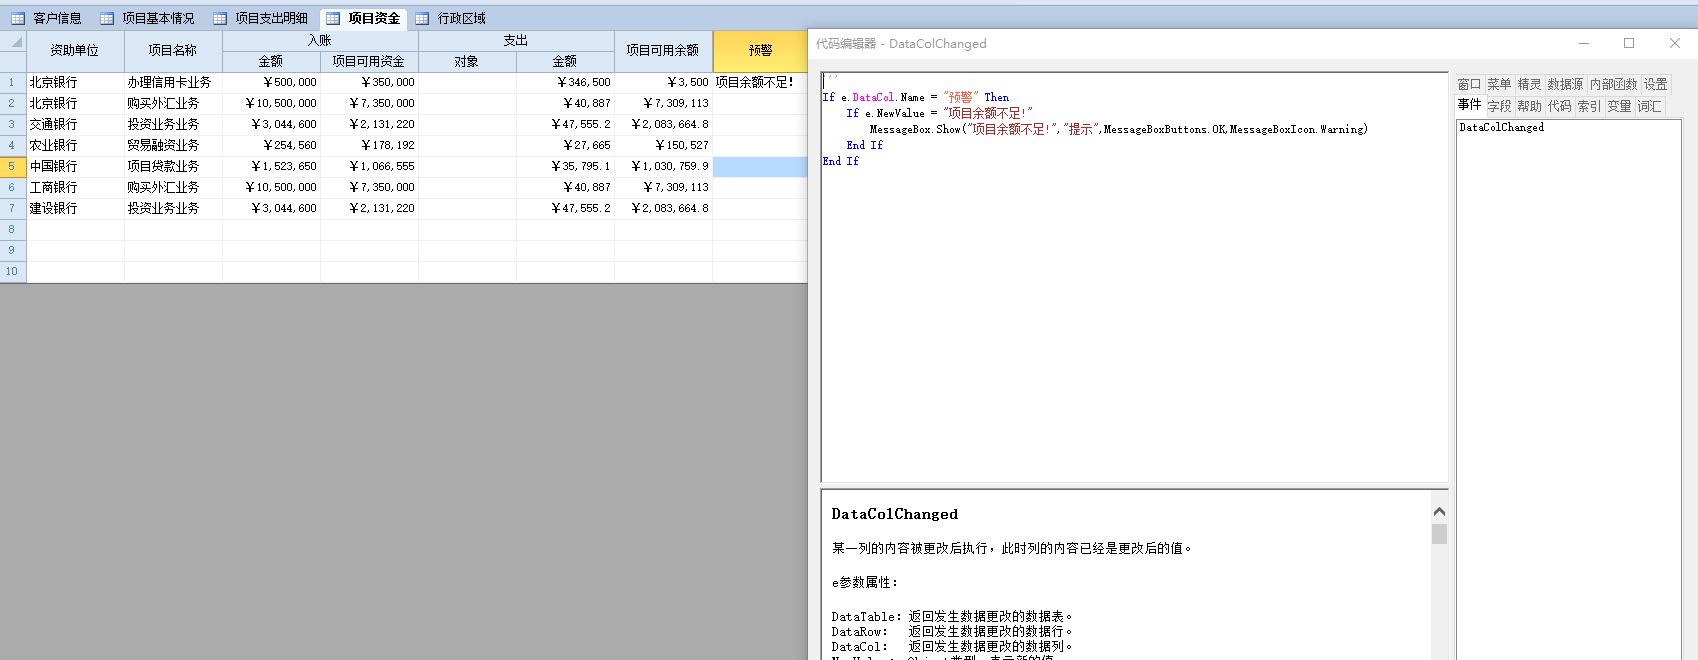The height and width of the screenshot is (660, 1698).
Task: Select row header number 5
Action: click(12, 166)
